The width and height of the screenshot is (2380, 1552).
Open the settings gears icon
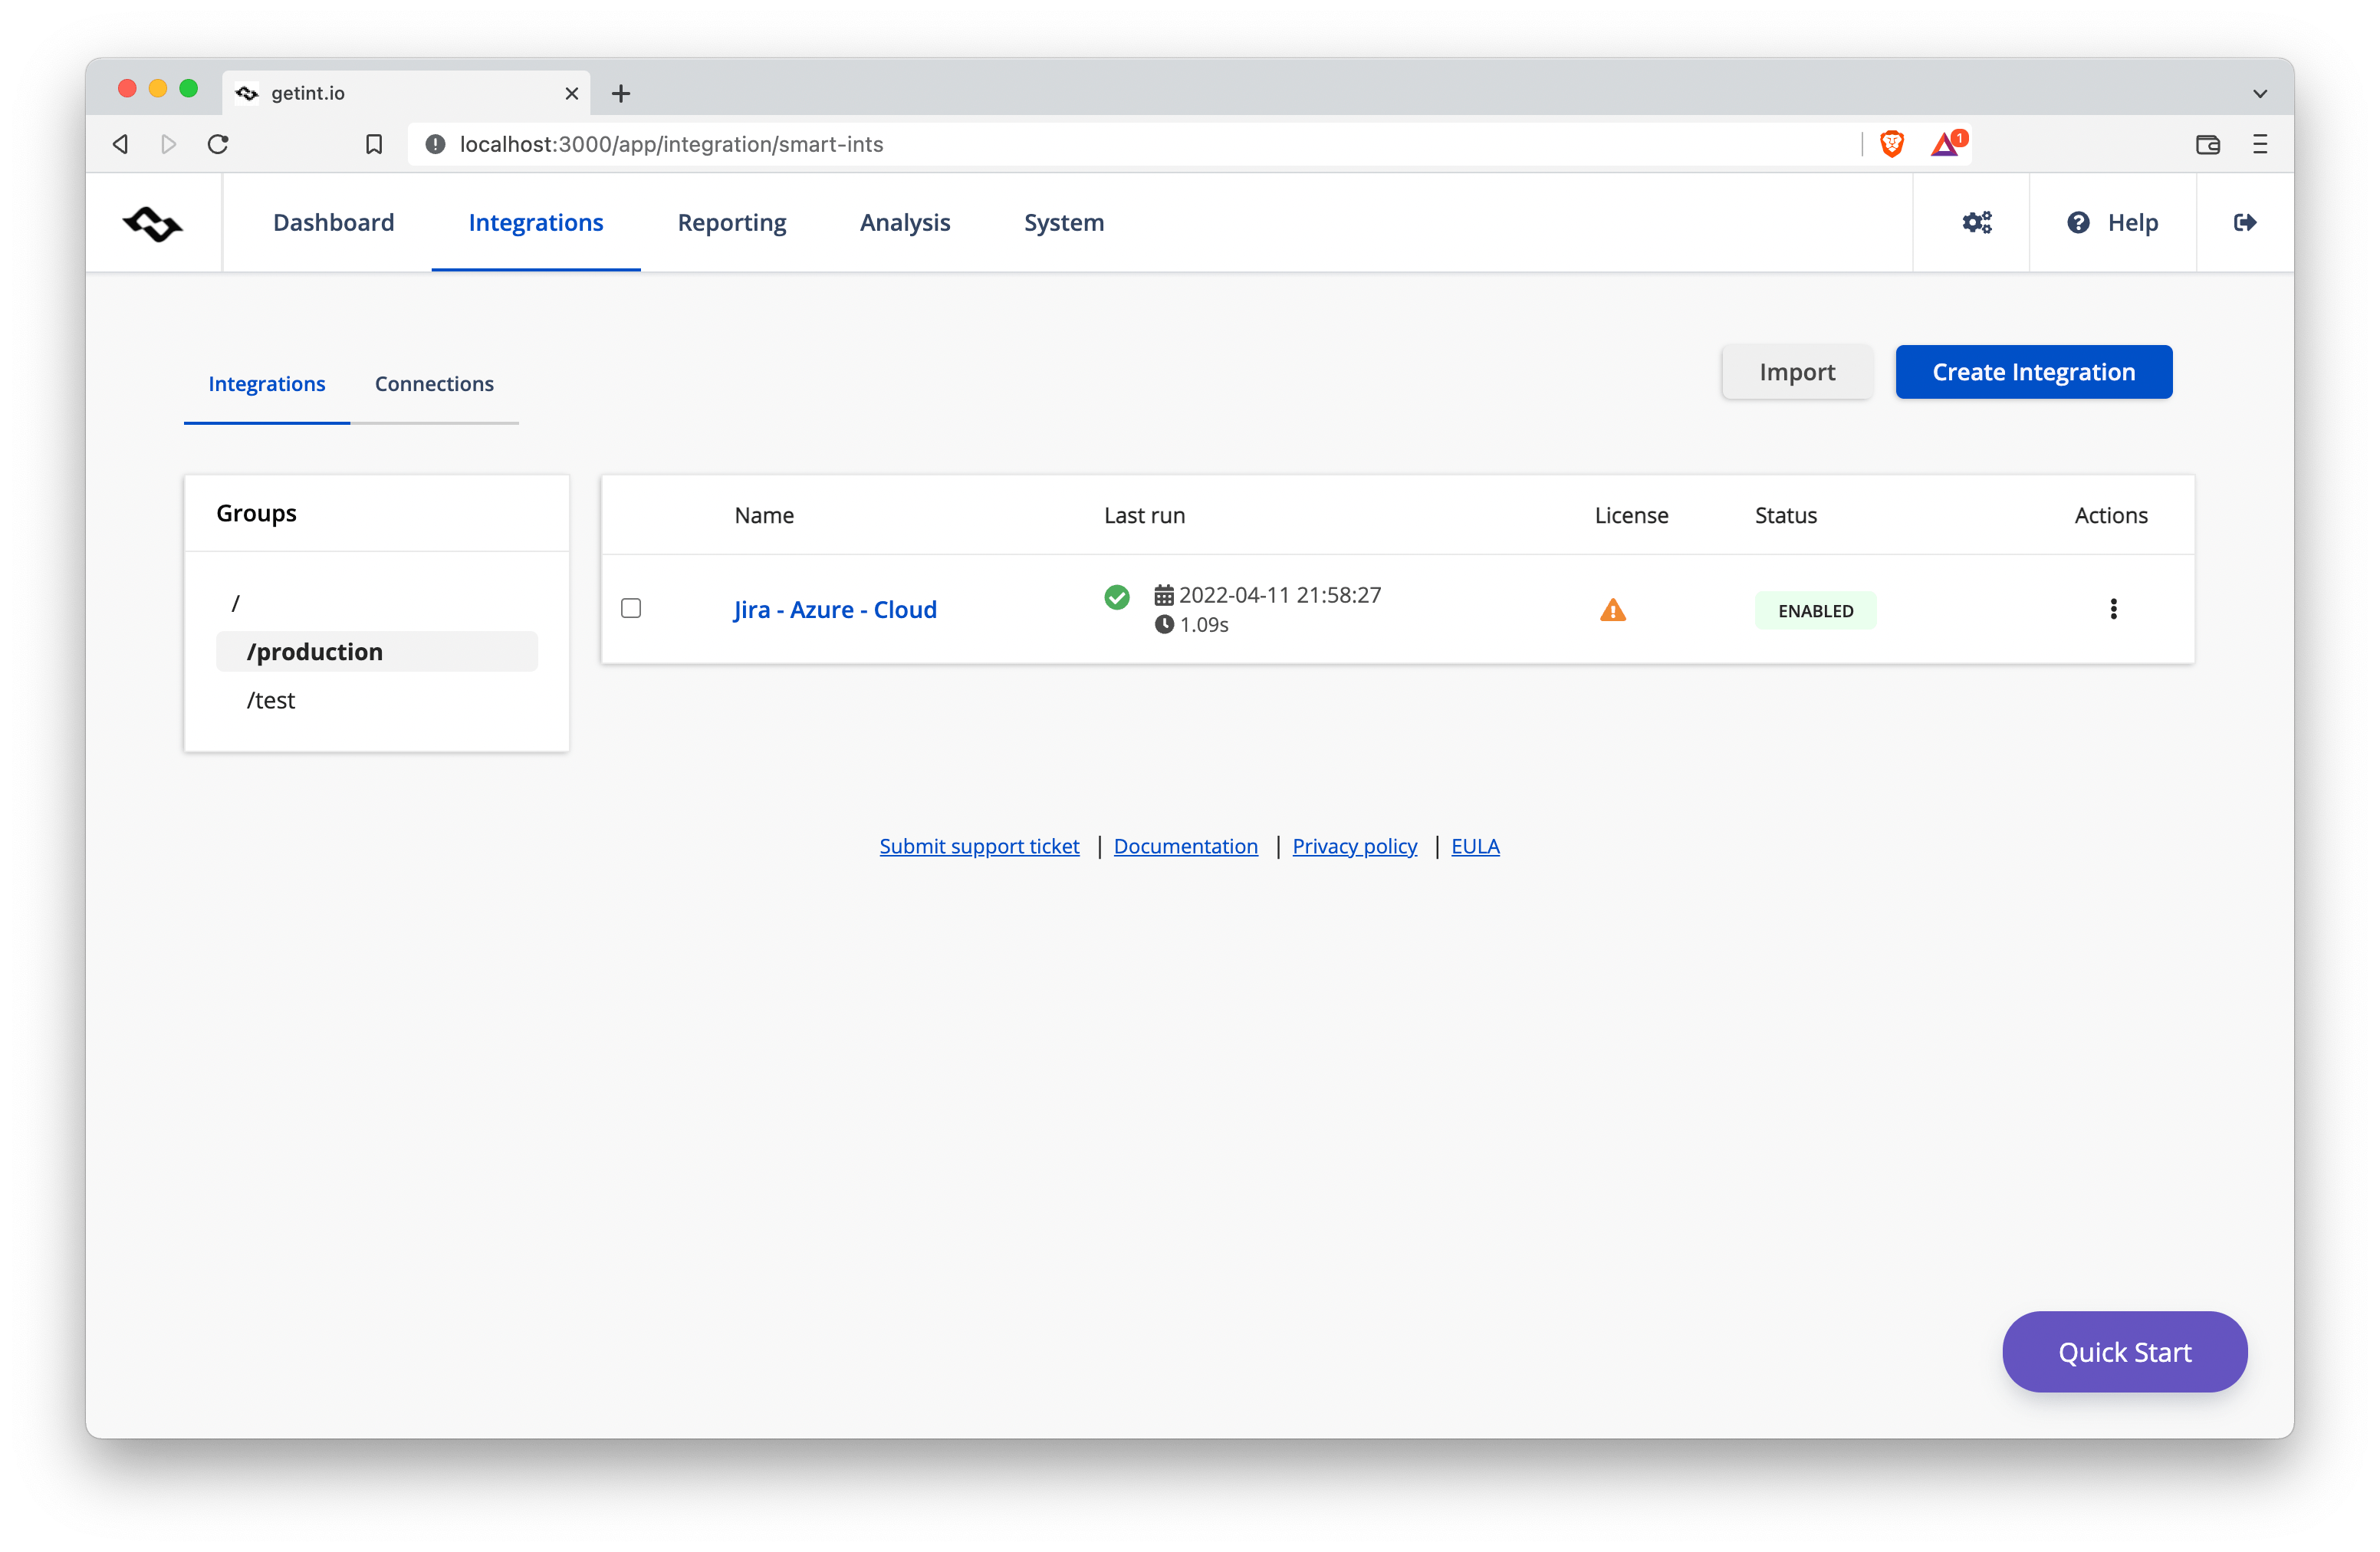tap(1976, 222)
